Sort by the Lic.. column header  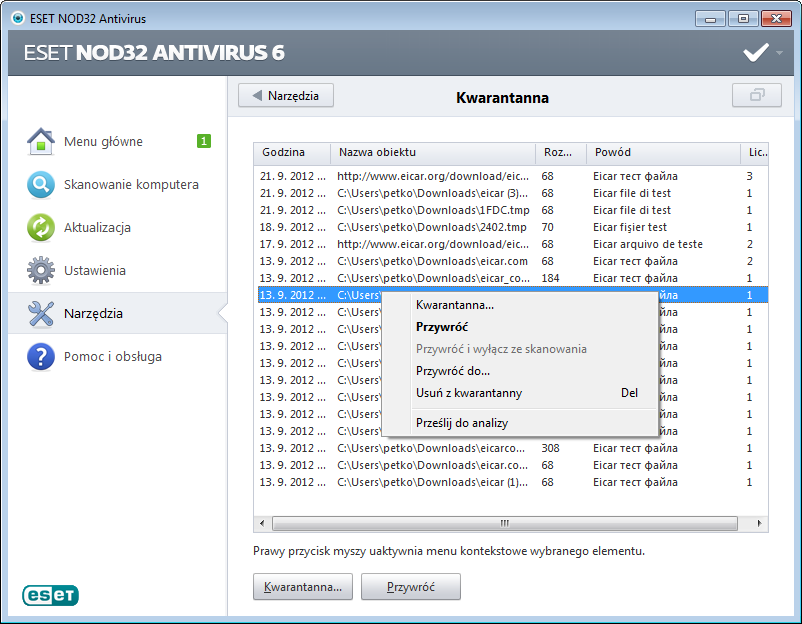pos(755,152)
